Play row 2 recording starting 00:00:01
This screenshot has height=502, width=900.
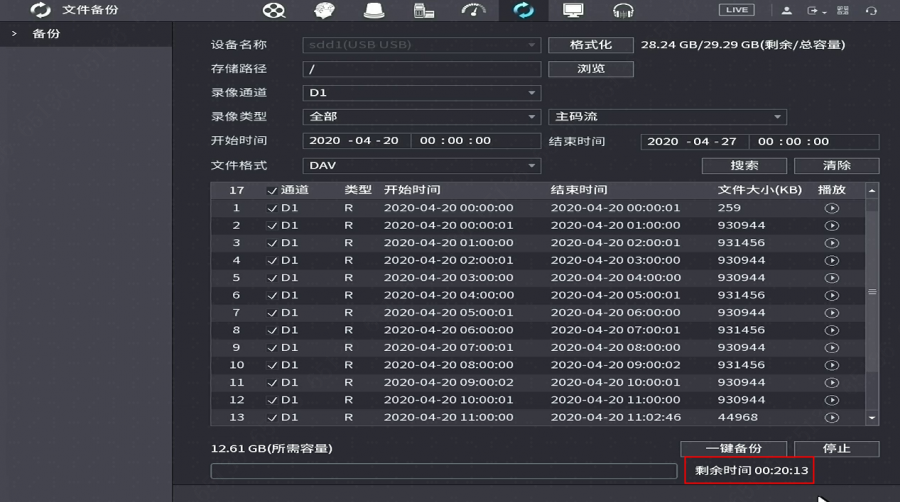pyautogui.click(x=832, y=225)
